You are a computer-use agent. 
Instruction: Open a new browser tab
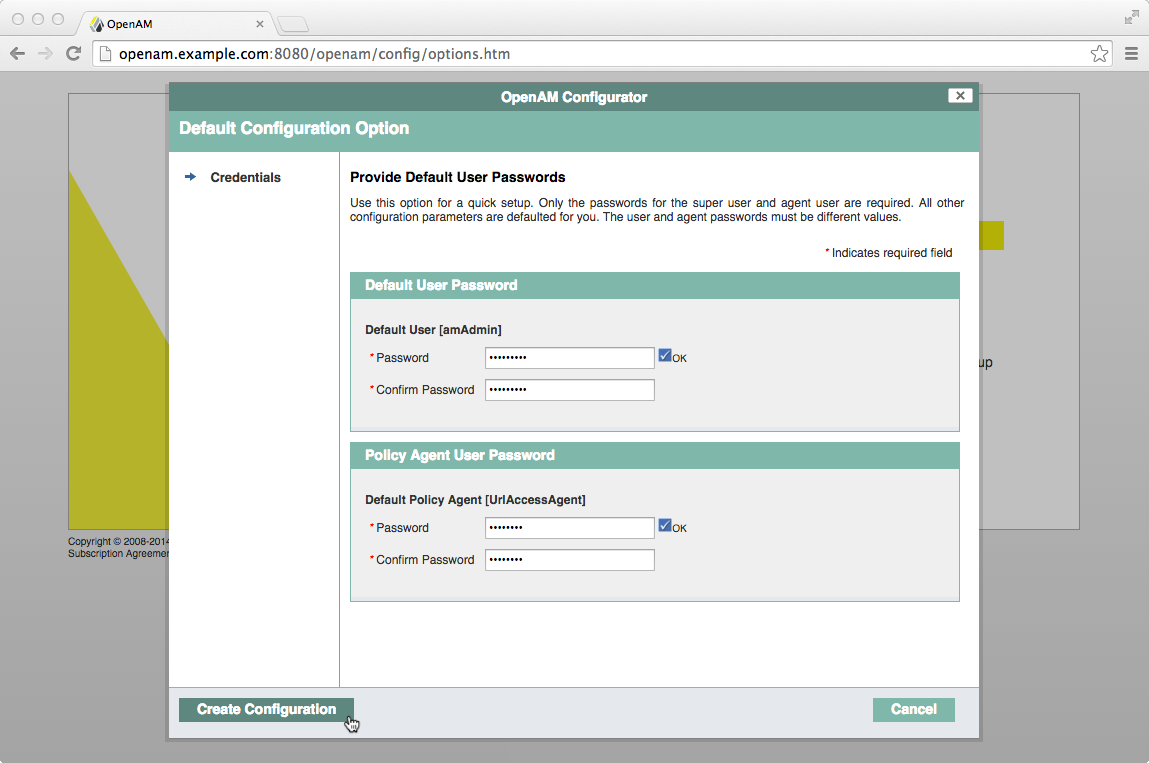click(x=293, y=24)
